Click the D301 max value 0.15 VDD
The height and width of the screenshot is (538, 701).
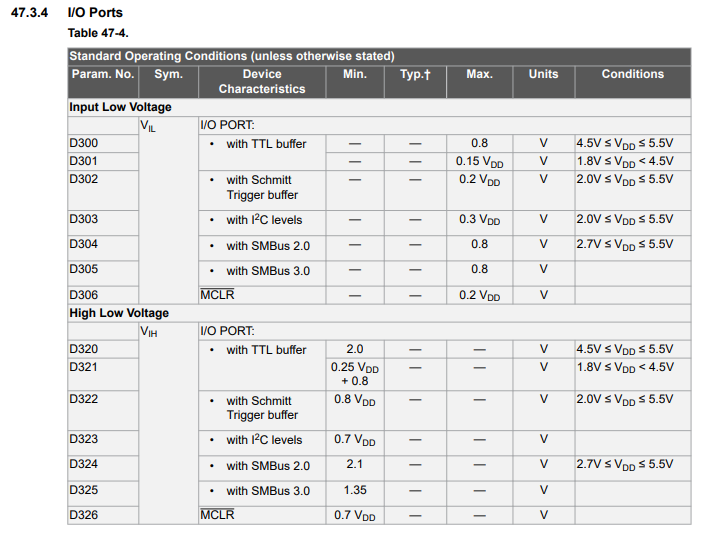[x=480, y=162]
